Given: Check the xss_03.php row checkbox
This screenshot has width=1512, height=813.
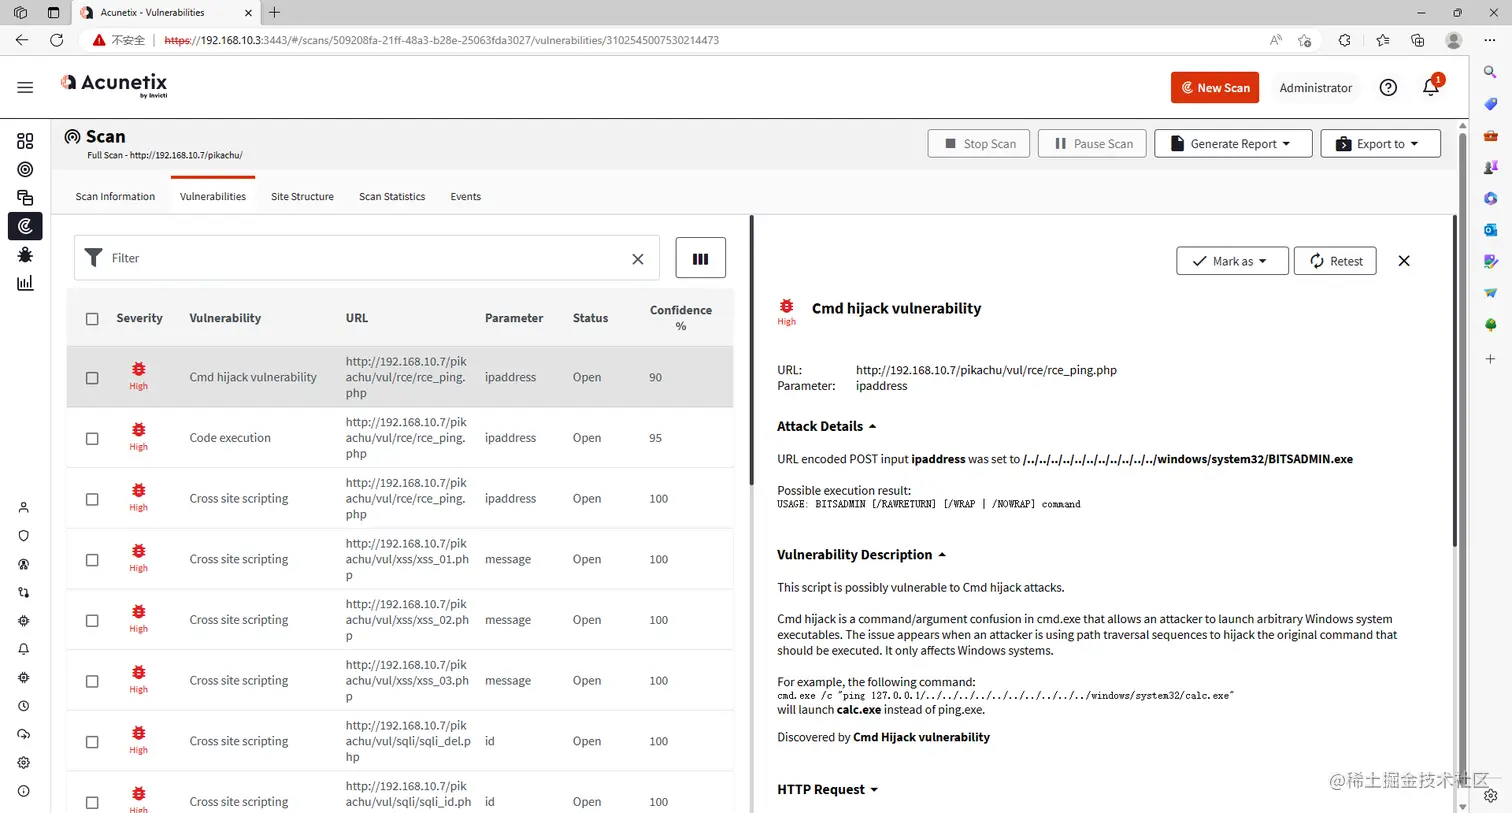Looking at the screenshot, I should [92, 681].
